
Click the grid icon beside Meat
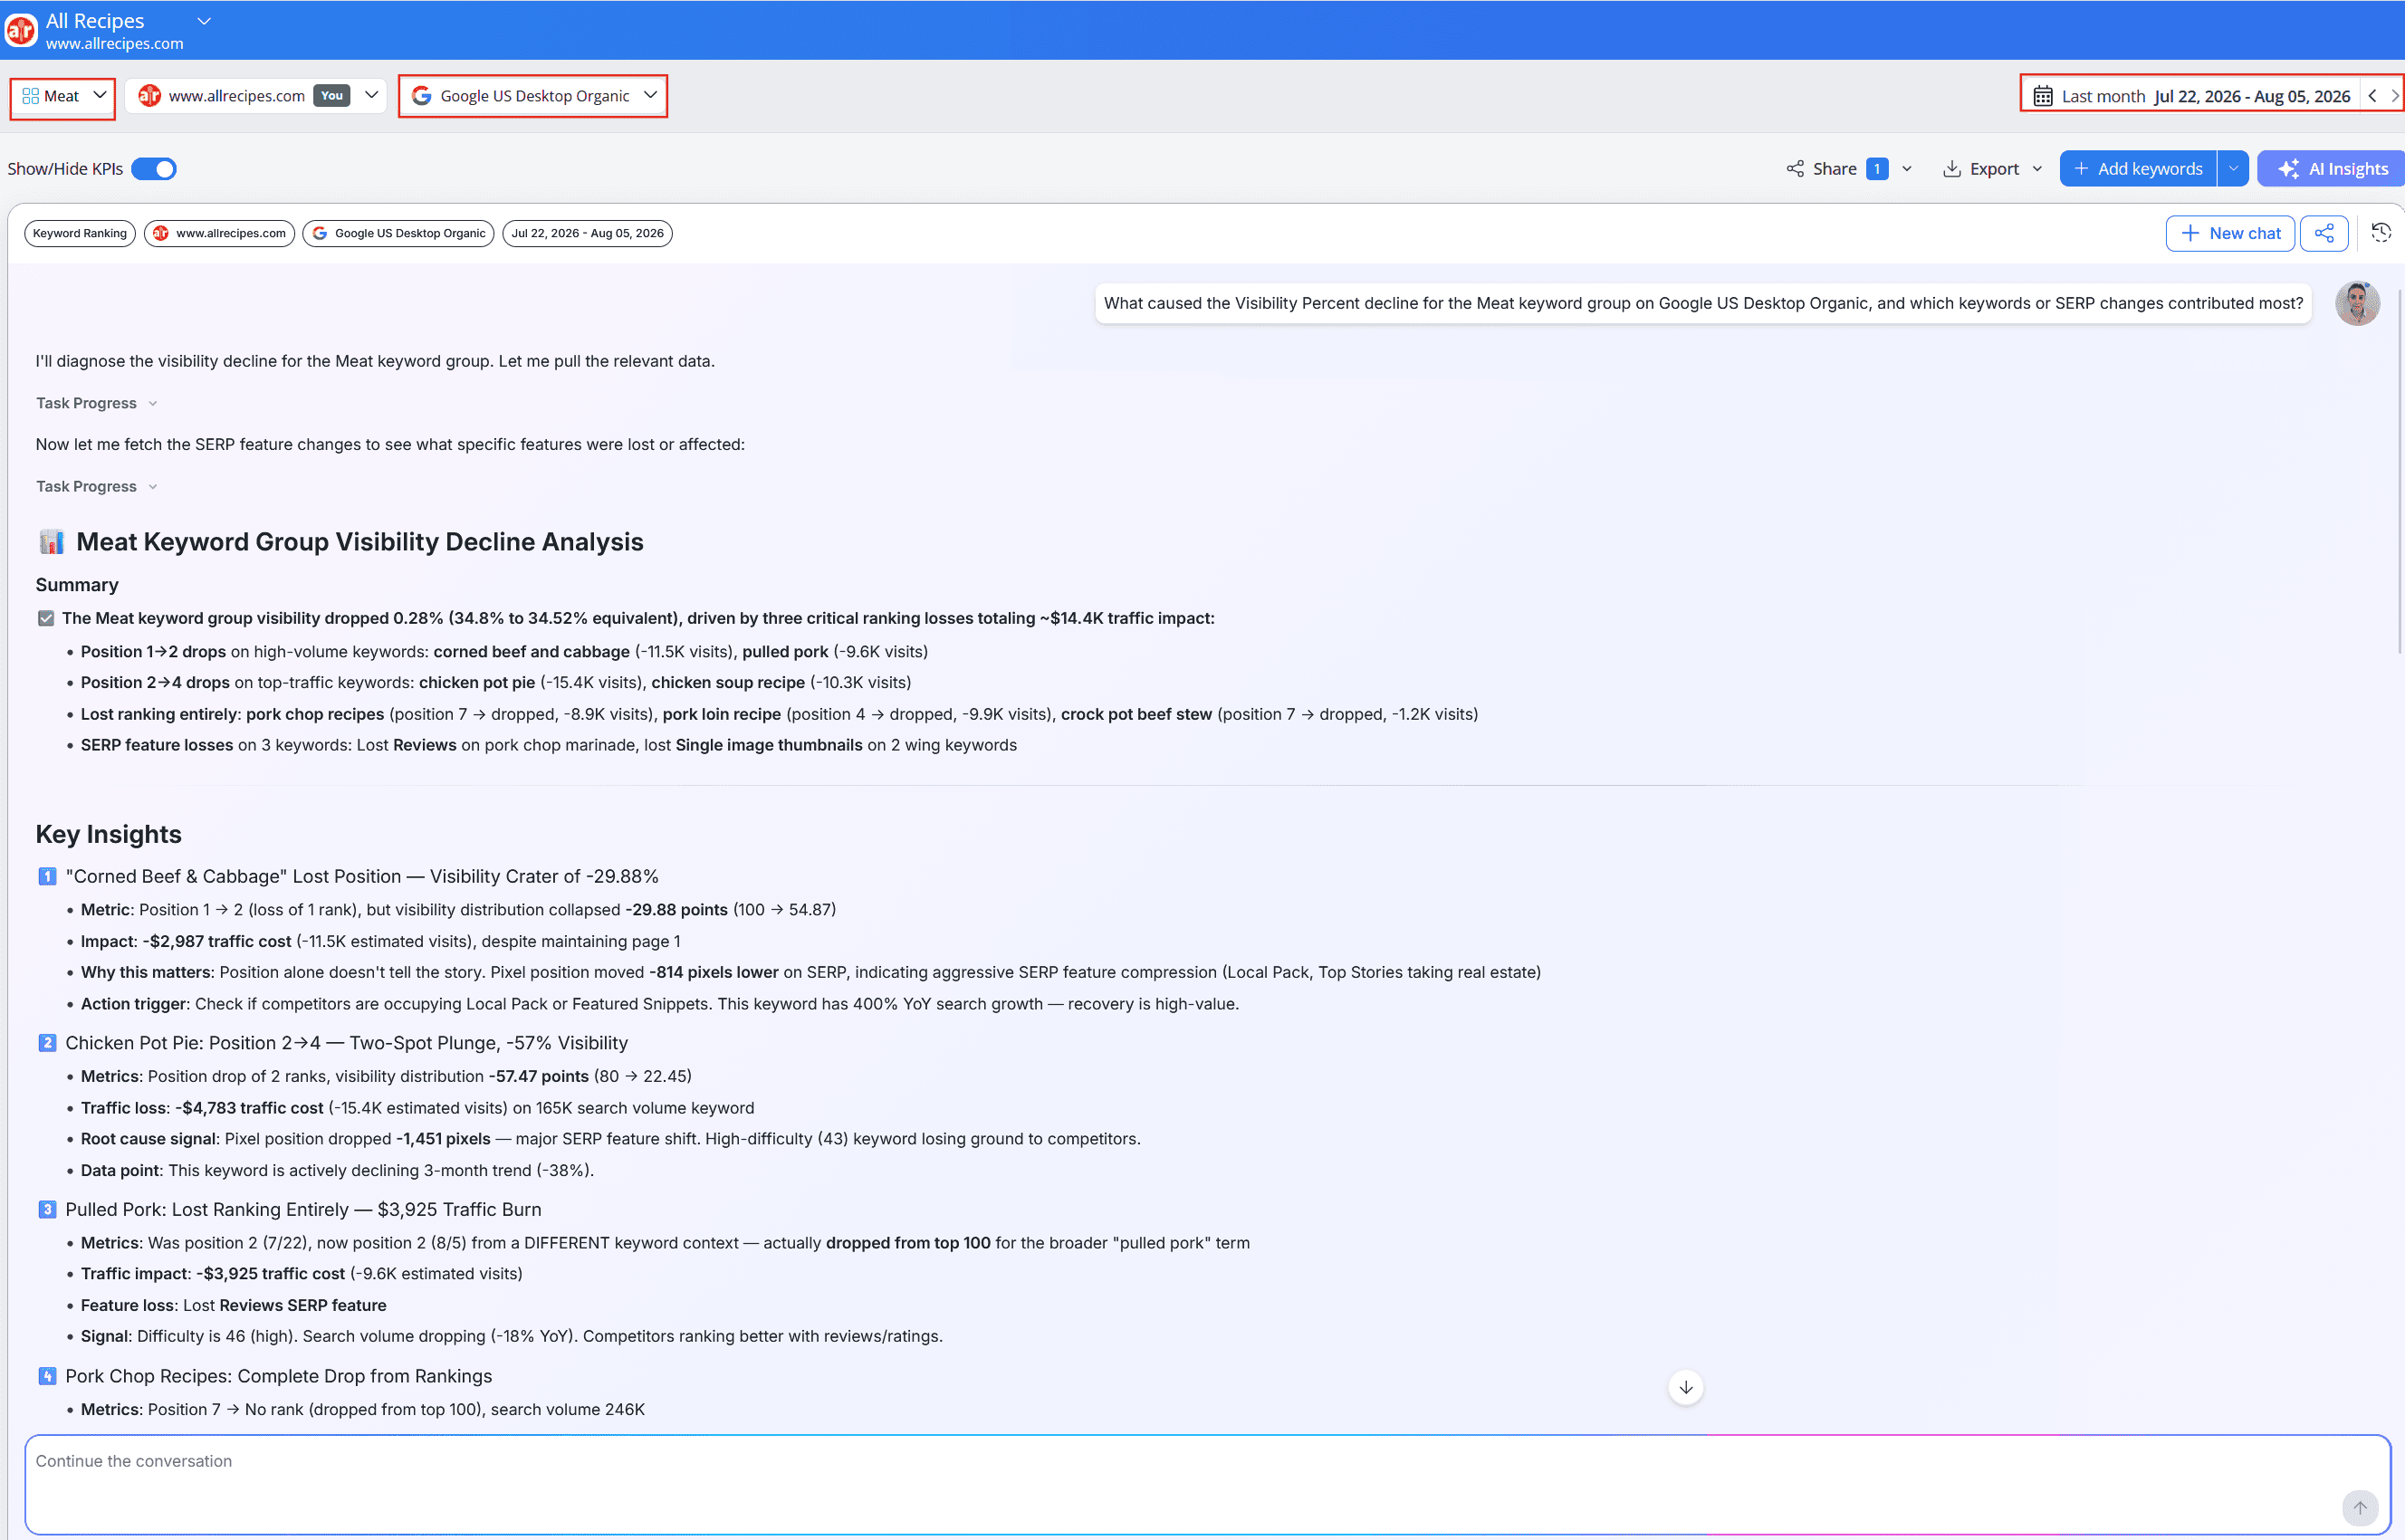(x=30, y=96)
